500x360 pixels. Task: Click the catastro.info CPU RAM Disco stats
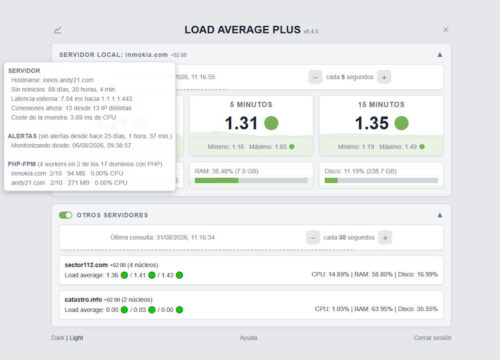376,309
